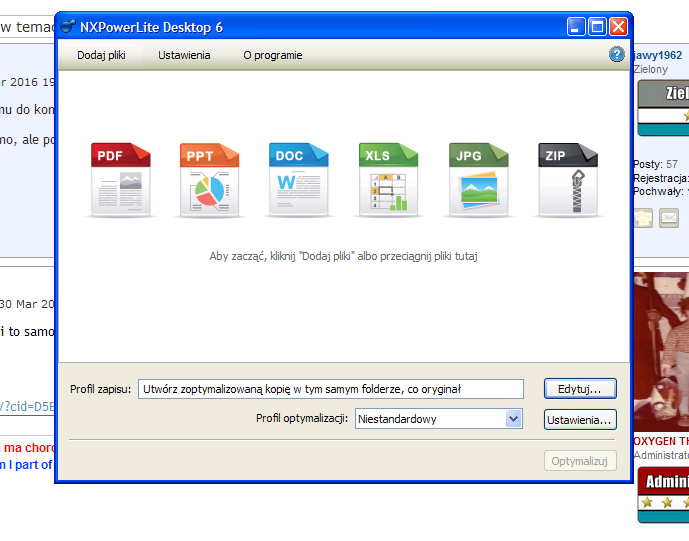Click the Profil zapisu text field
This screenshot has height=541, width=689.
click(x=331, y=389)
